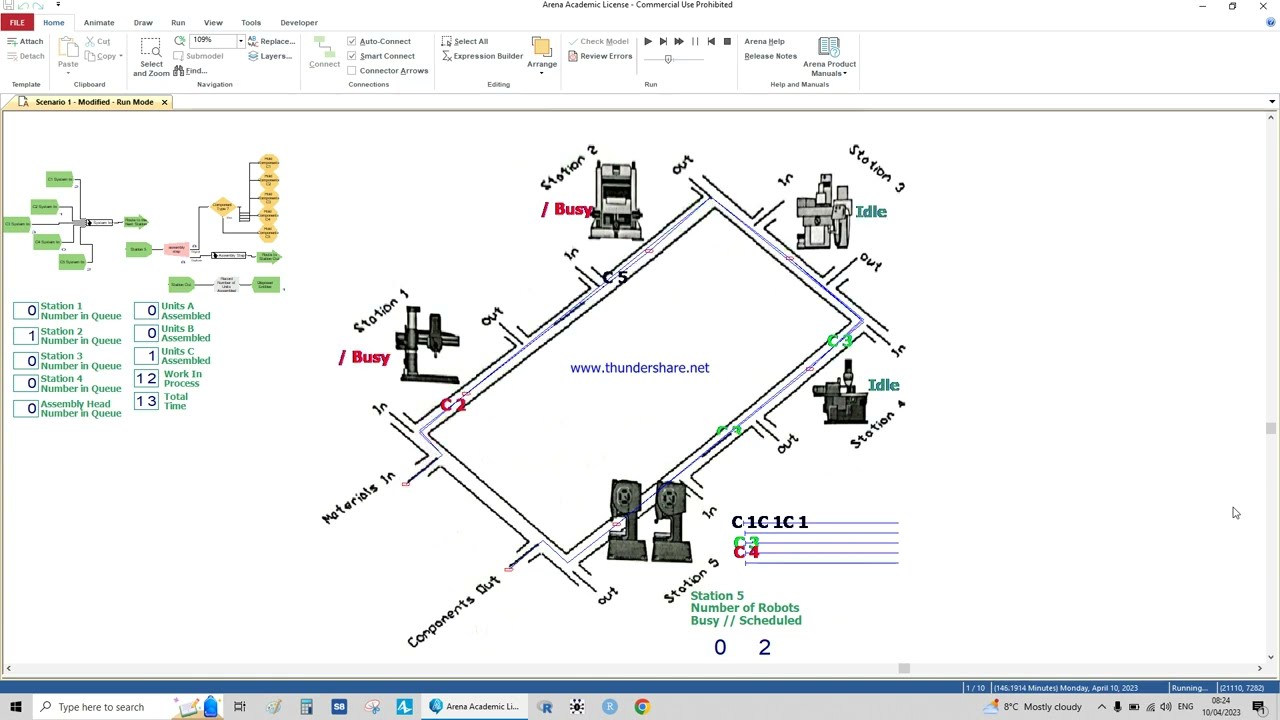The height and width of the screenshot is (720, 1280).
Task: Click the model flowchart thumbnail
Action: (x=144, y=224)
